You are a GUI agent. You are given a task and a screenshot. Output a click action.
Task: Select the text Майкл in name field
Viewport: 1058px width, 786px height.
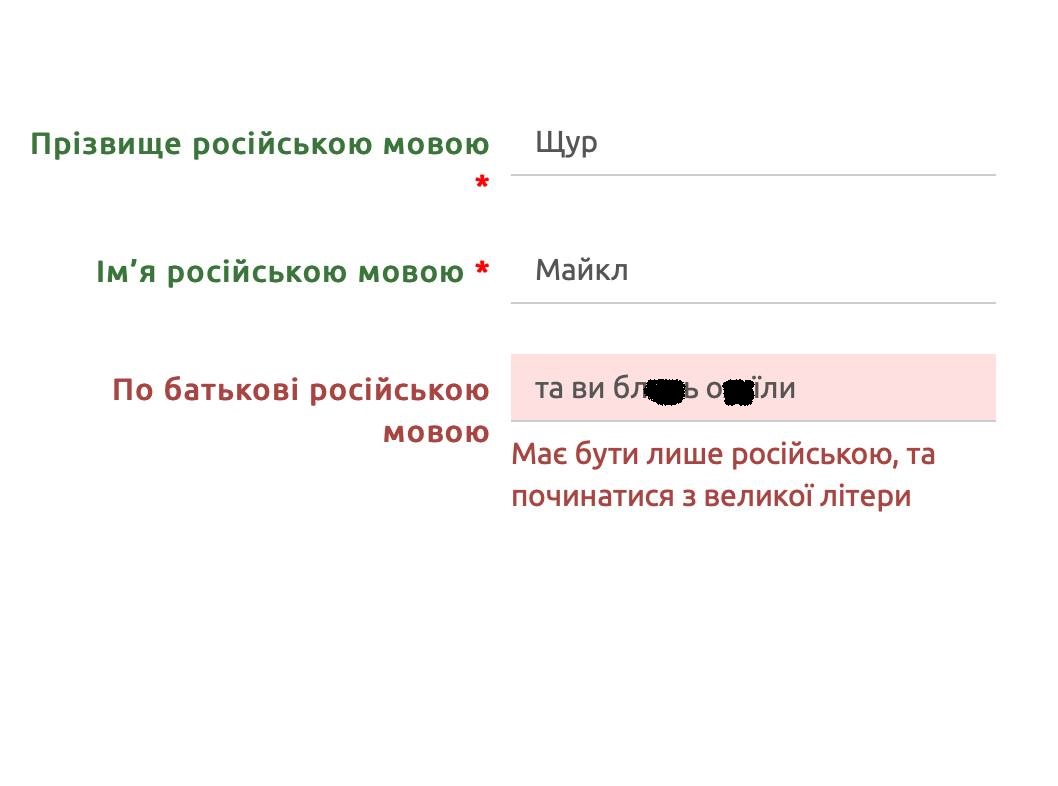coord(582,269)
